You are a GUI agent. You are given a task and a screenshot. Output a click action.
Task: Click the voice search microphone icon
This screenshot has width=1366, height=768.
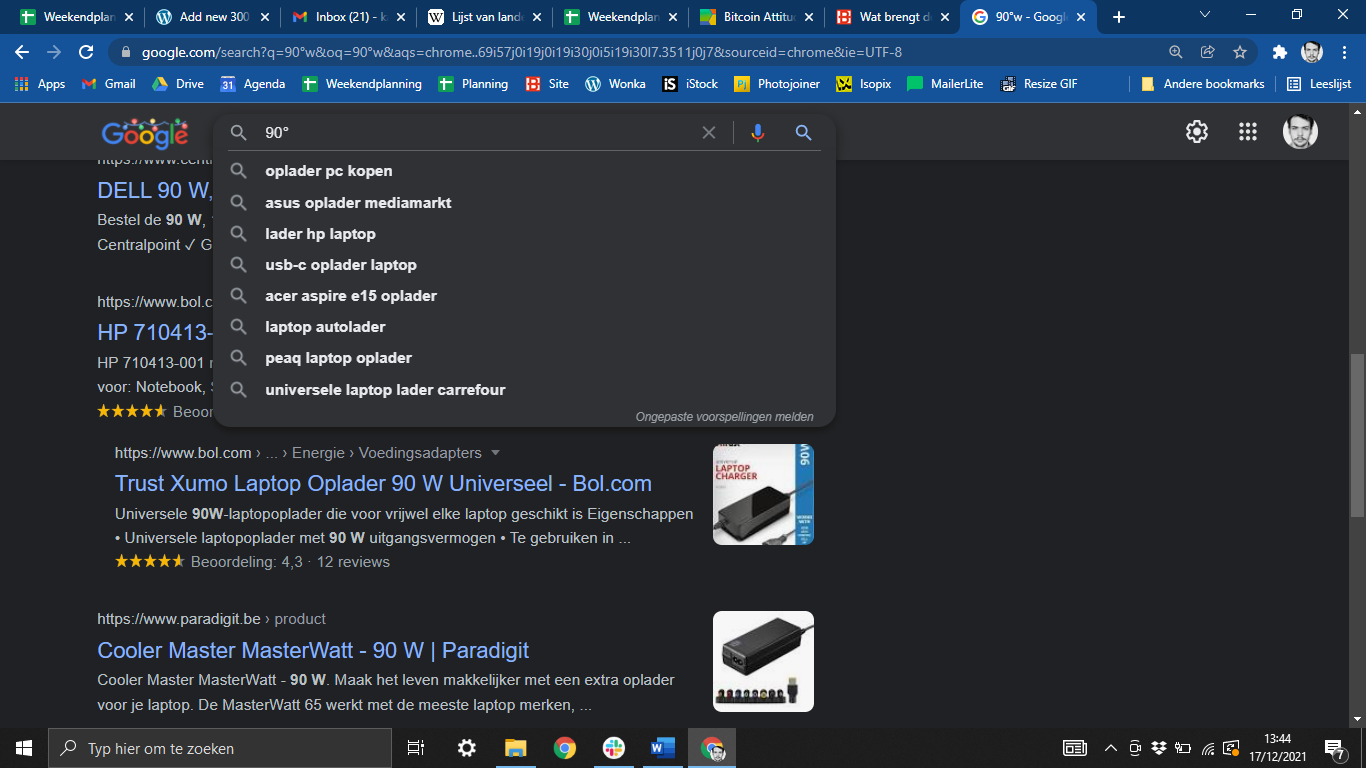point(758,133)
